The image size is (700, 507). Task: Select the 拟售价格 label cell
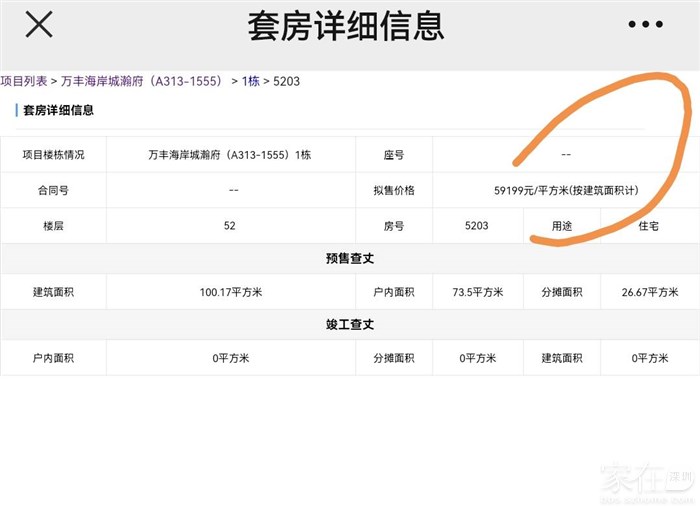393,190
